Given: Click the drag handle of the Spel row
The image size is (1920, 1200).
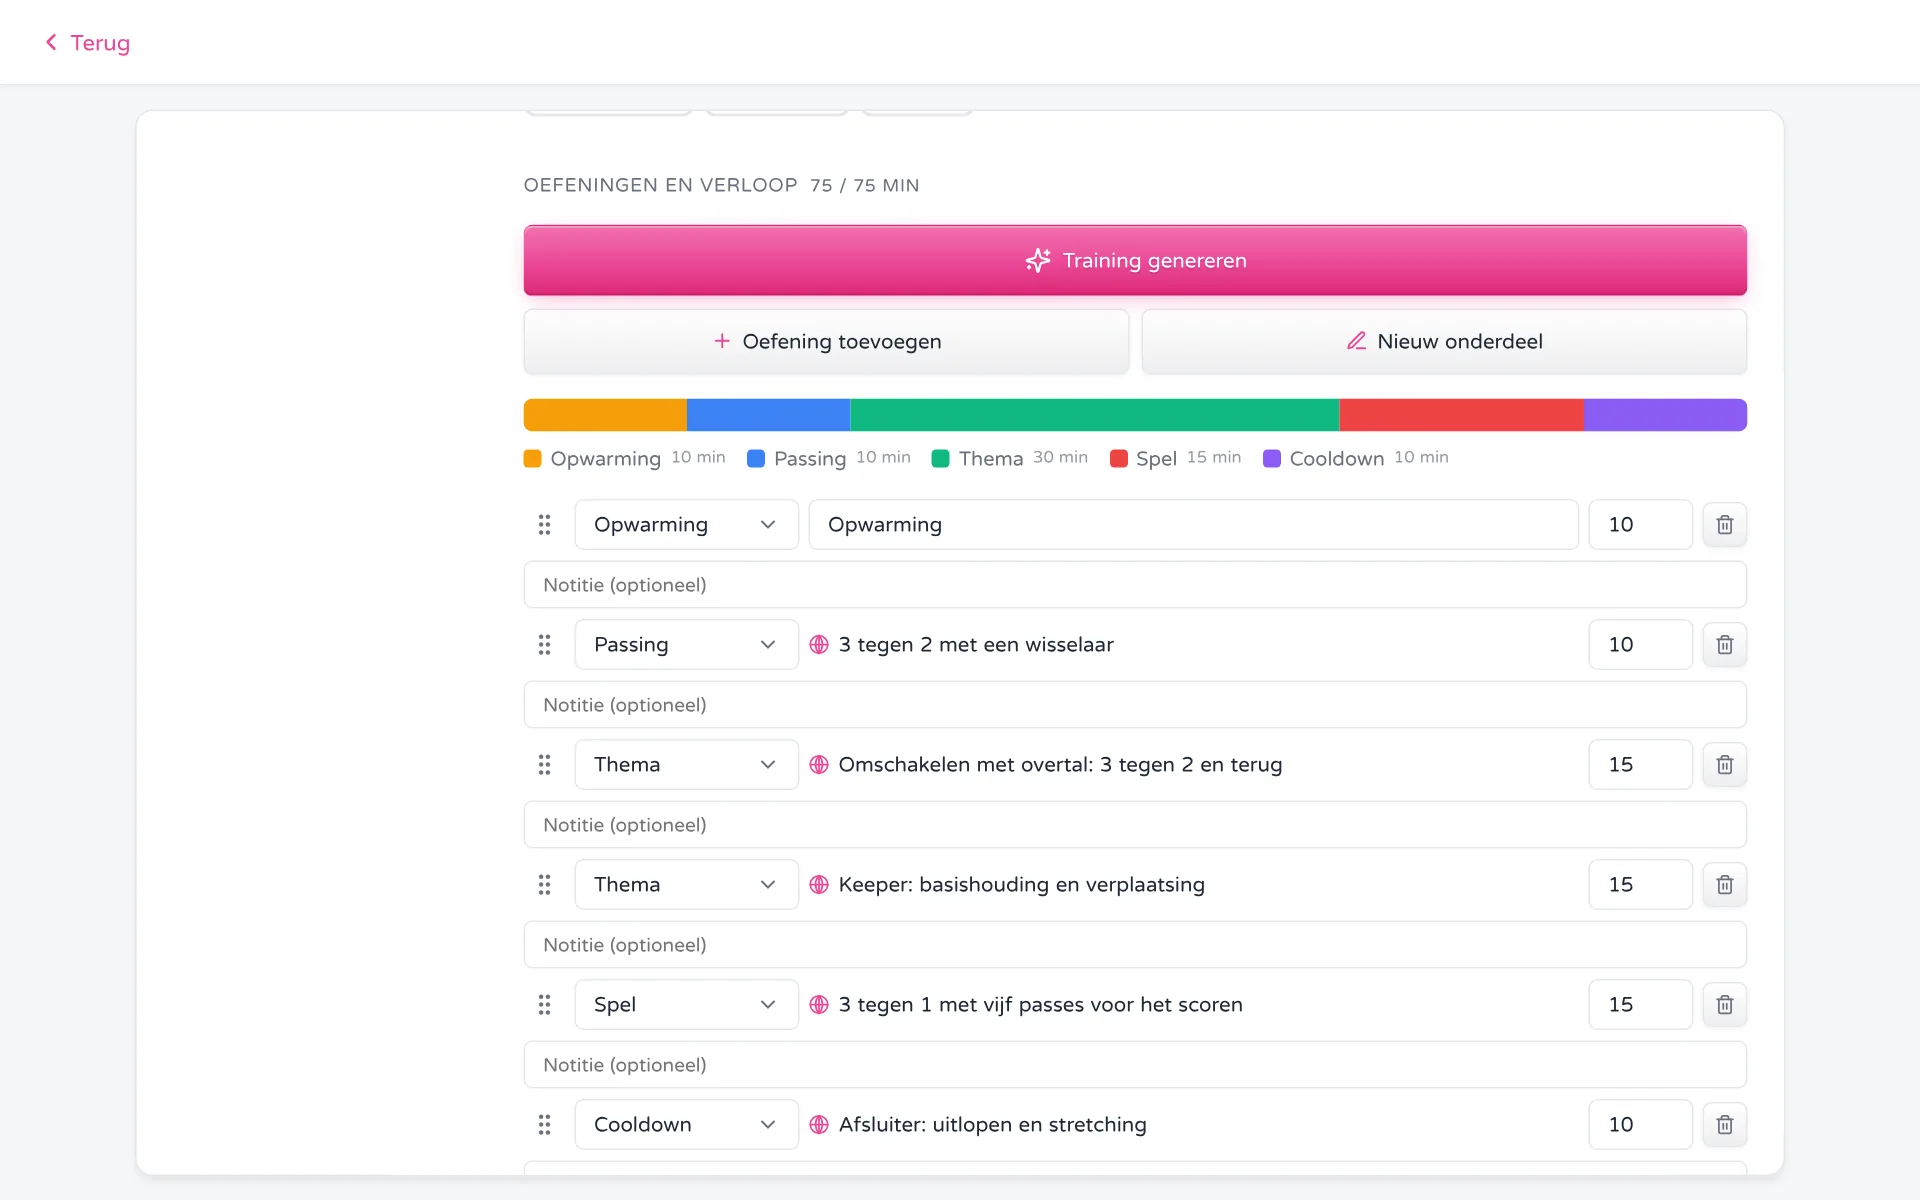Looking at the screenshot, I should (x=544, y=1004).
